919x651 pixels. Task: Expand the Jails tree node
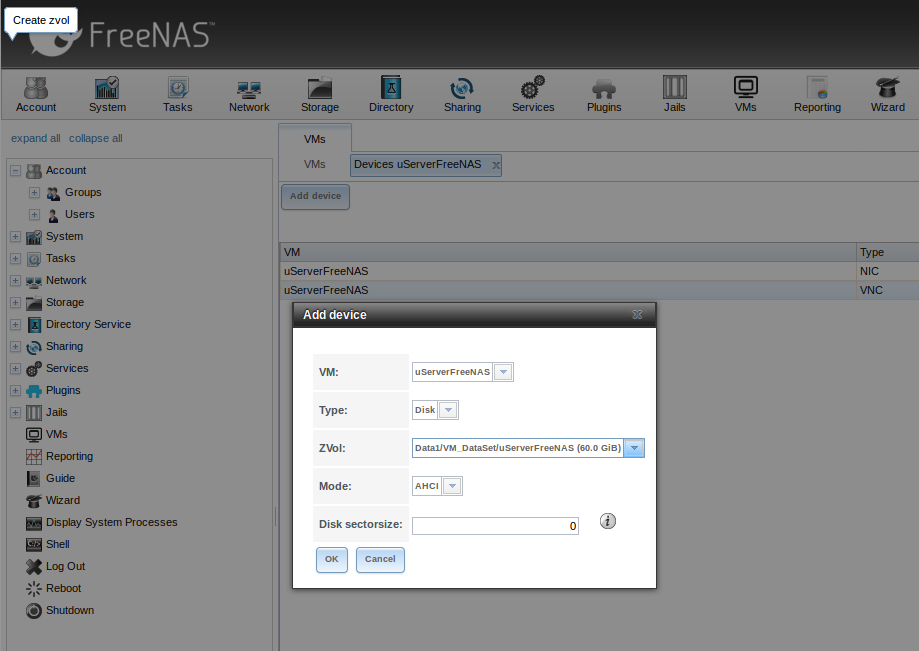(x=16, y=413)
